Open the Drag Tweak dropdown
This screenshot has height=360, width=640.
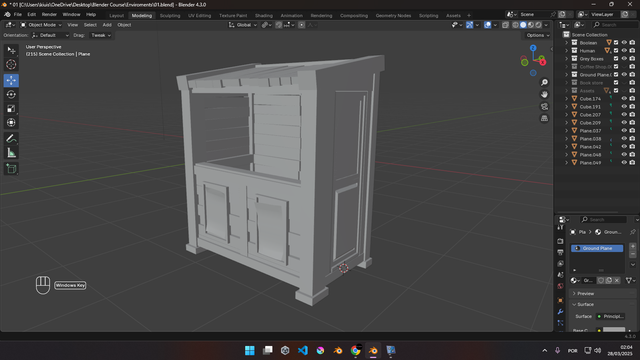[100, 35]
